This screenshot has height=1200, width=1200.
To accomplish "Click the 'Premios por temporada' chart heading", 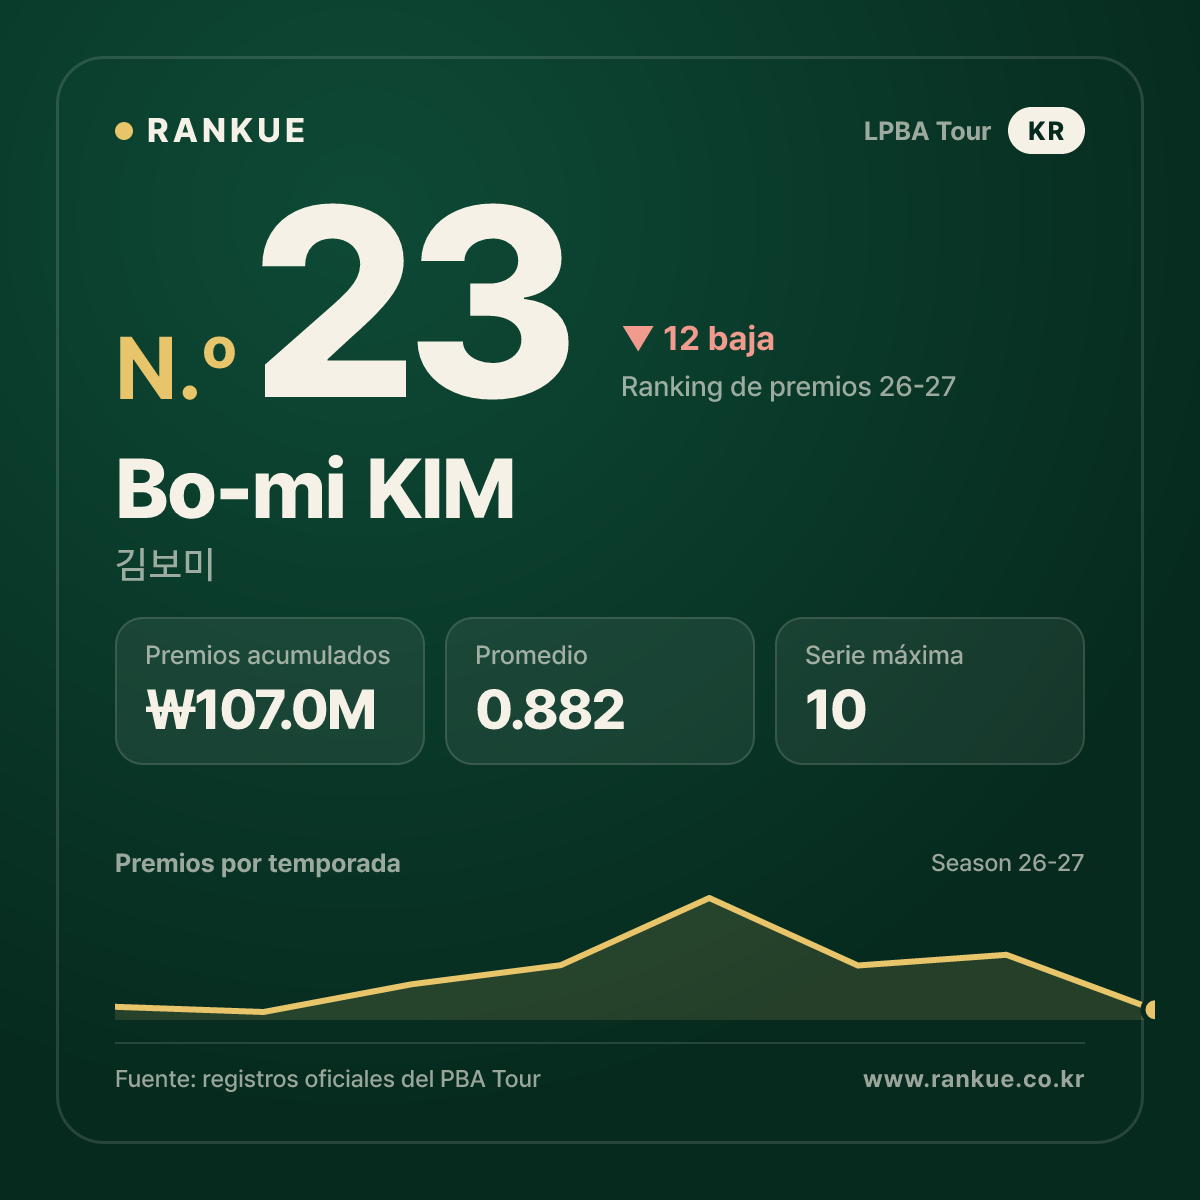I will pos(258,864).
